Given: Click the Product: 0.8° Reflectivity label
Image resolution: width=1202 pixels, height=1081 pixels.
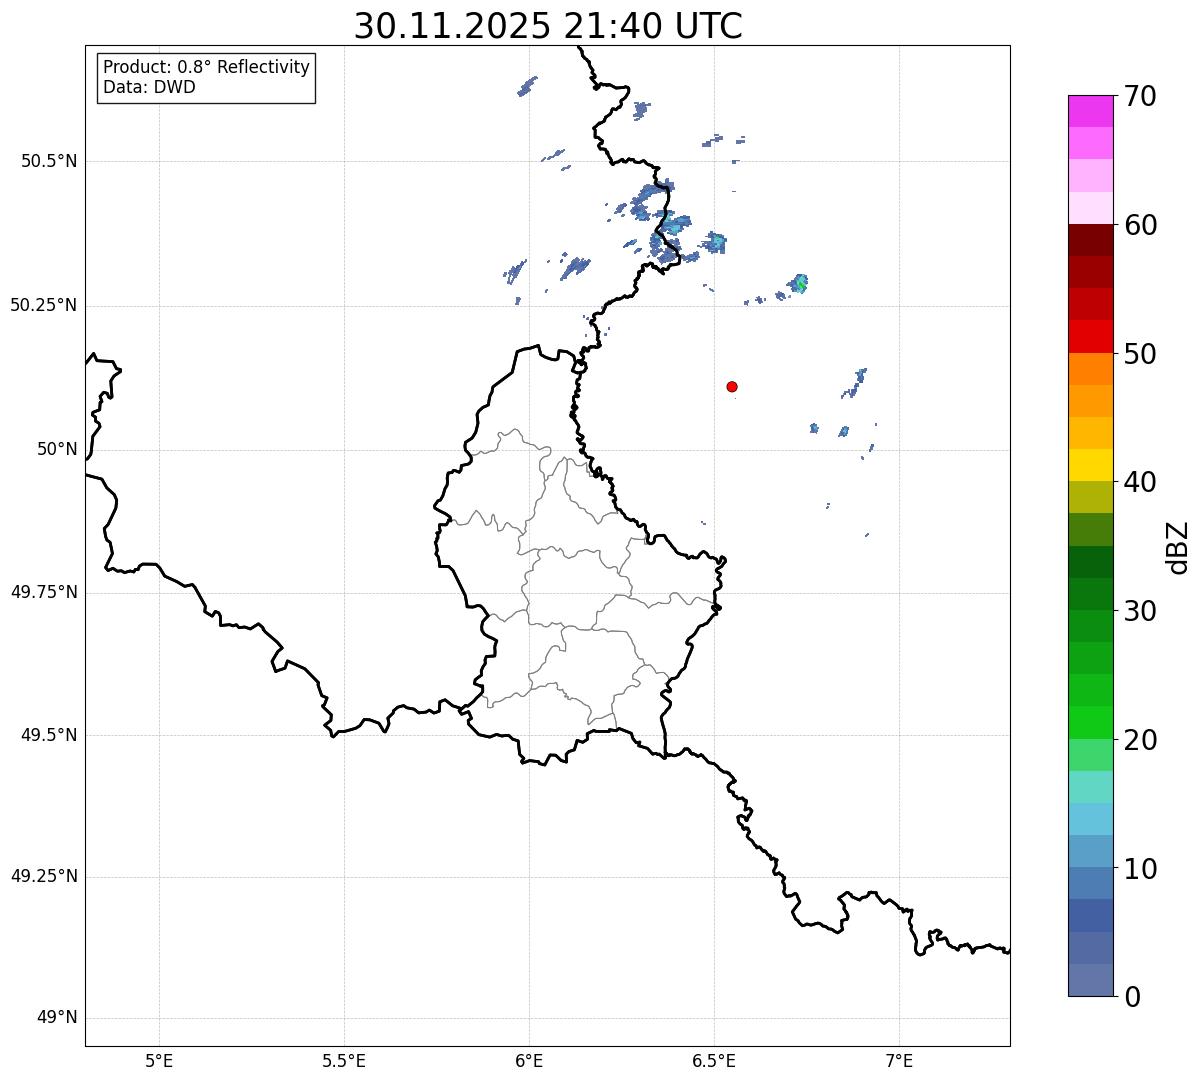Looking at the screenshot, I should click(x=207, y=67).
